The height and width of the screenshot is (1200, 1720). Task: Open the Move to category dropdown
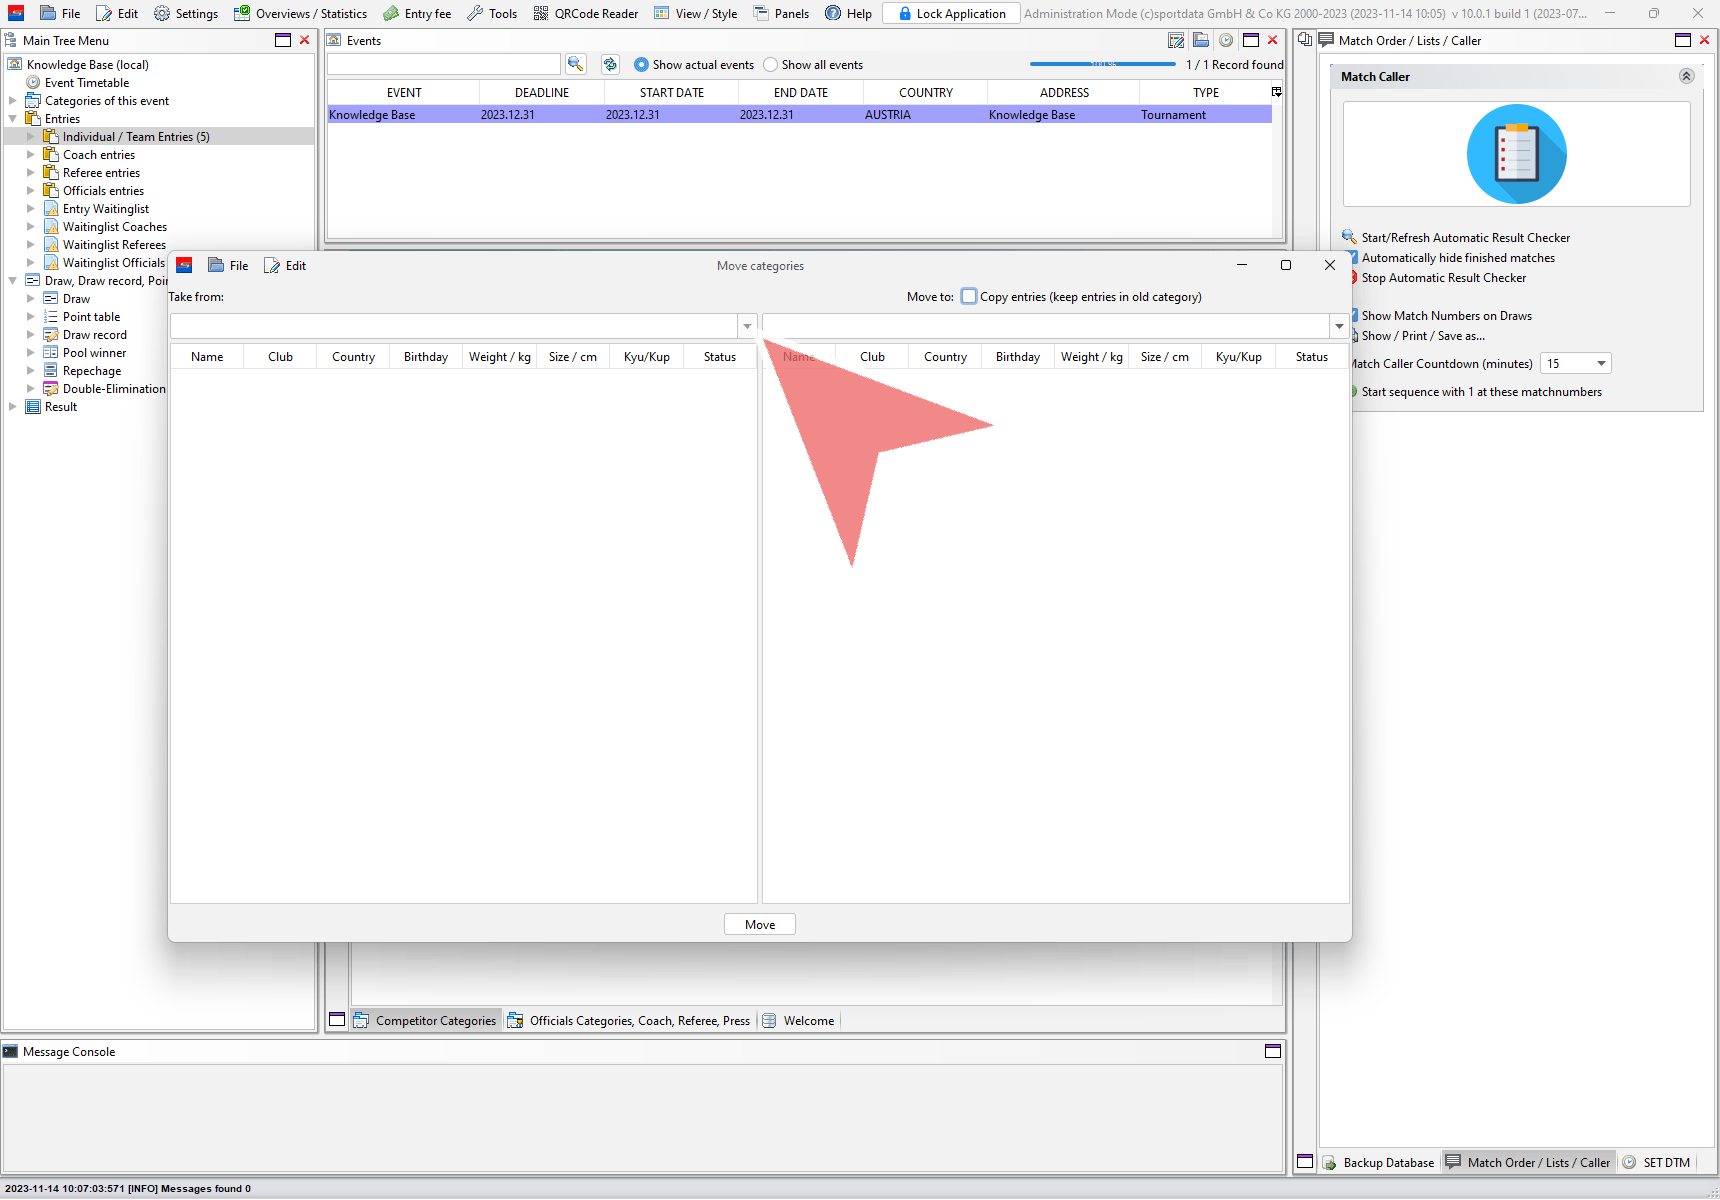pos(1339,326)
